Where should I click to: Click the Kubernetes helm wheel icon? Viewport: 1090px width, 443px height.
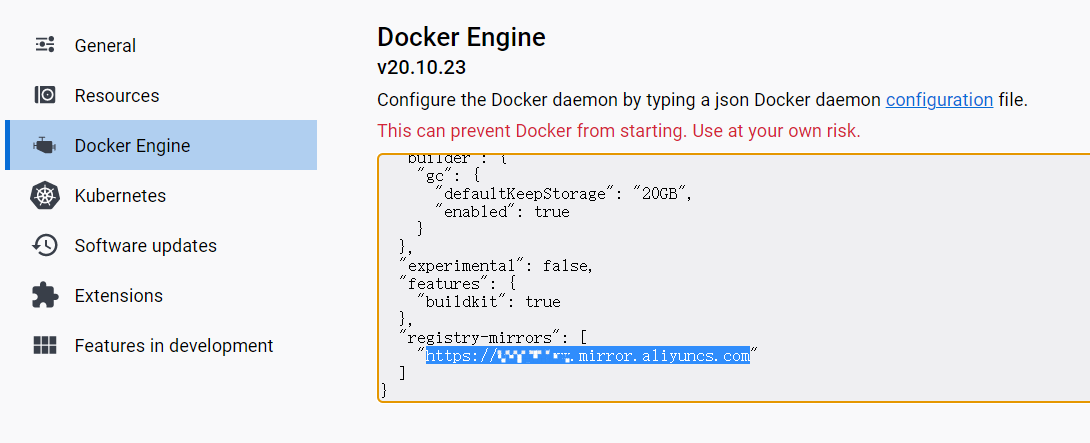click(x=45, y=196)
